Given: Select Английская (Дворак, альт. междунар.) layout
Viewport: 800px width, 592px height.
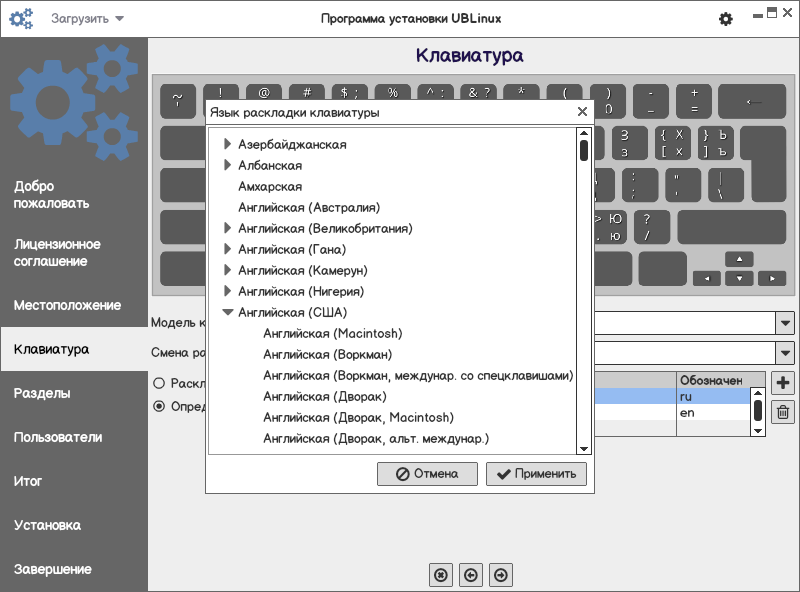Looking at the screenshot, I should (376, 438).
